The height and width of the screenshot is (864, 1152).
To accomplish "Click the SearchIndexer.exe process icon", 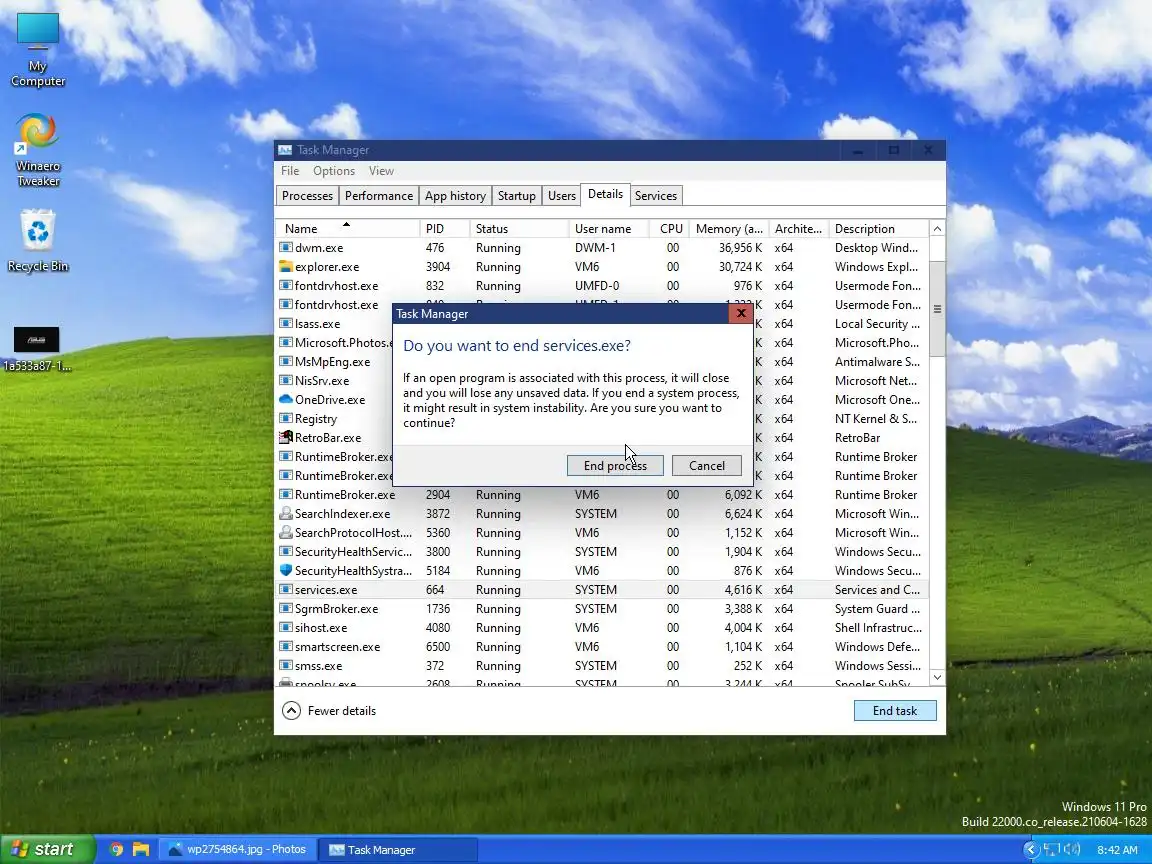I will click(286, 514).
